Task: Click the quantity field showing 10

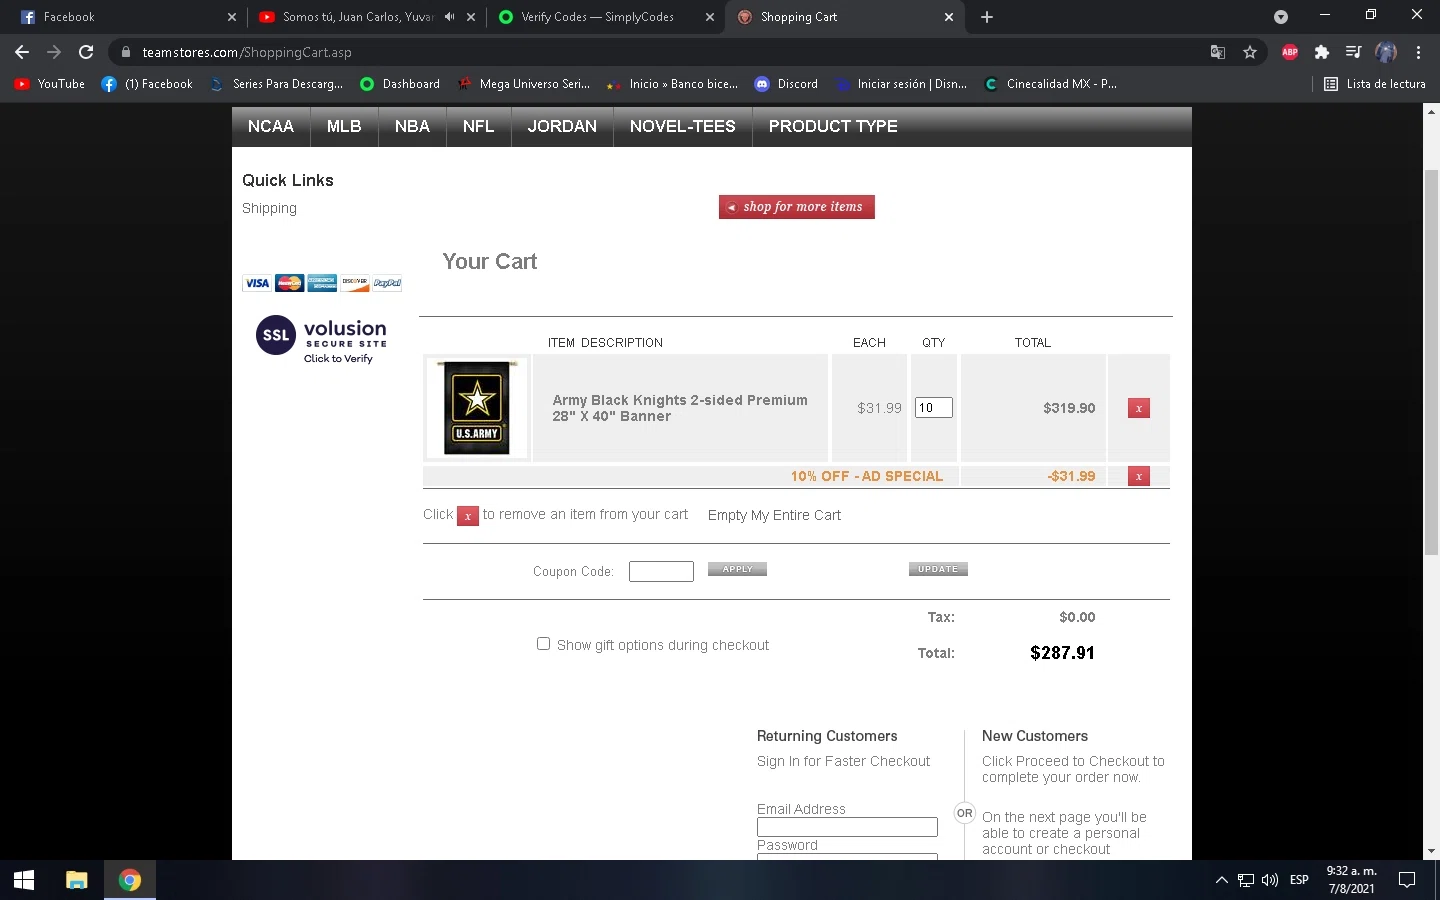Action: pyautogui.click(x=934, y=408)
